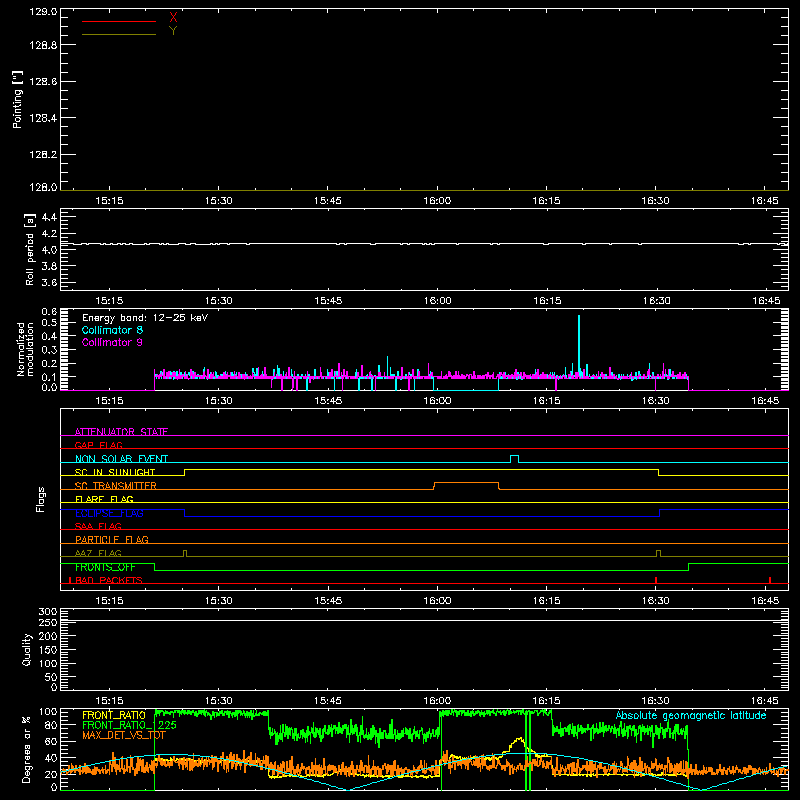
Task: Click the raised orange SC_TRANSMITTER pulse segment
Action: (x=466, y=483)
